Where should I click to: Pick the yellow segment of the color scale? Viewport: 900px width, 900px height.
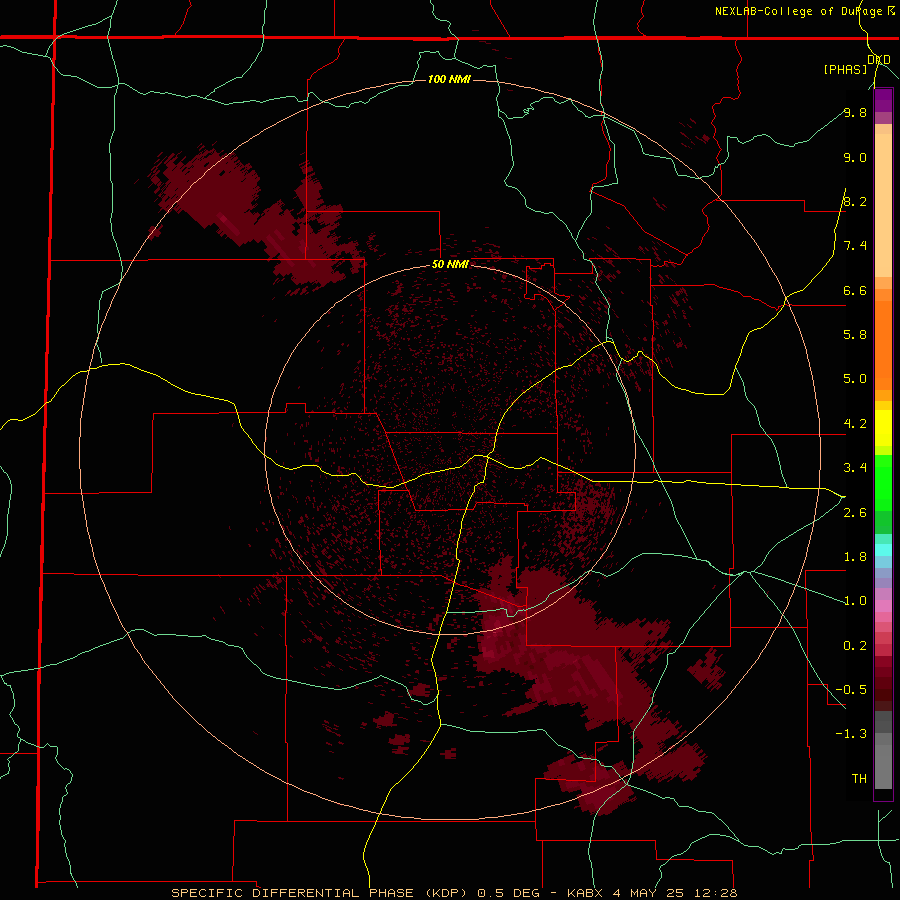pos(883,428)
